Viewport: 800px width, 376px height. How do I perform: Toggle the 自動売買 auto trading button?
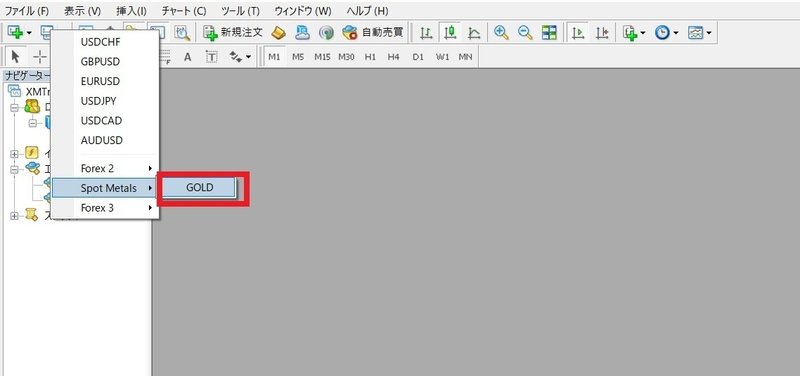coord(372,33)
